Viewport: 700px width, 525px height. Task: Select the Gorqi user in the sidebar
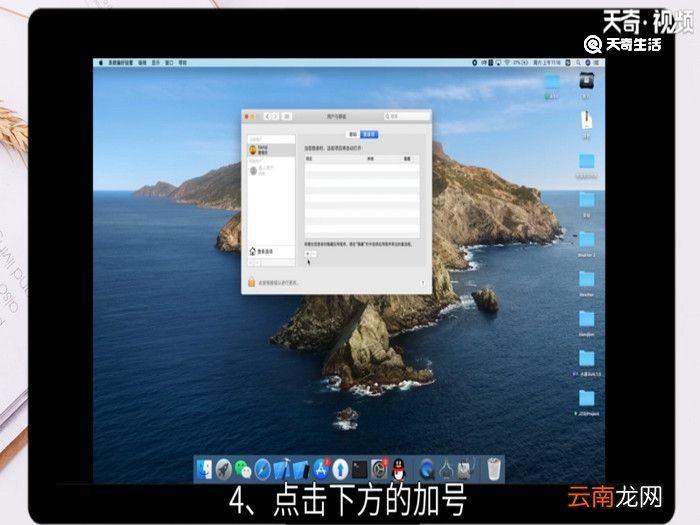point(271,150)
